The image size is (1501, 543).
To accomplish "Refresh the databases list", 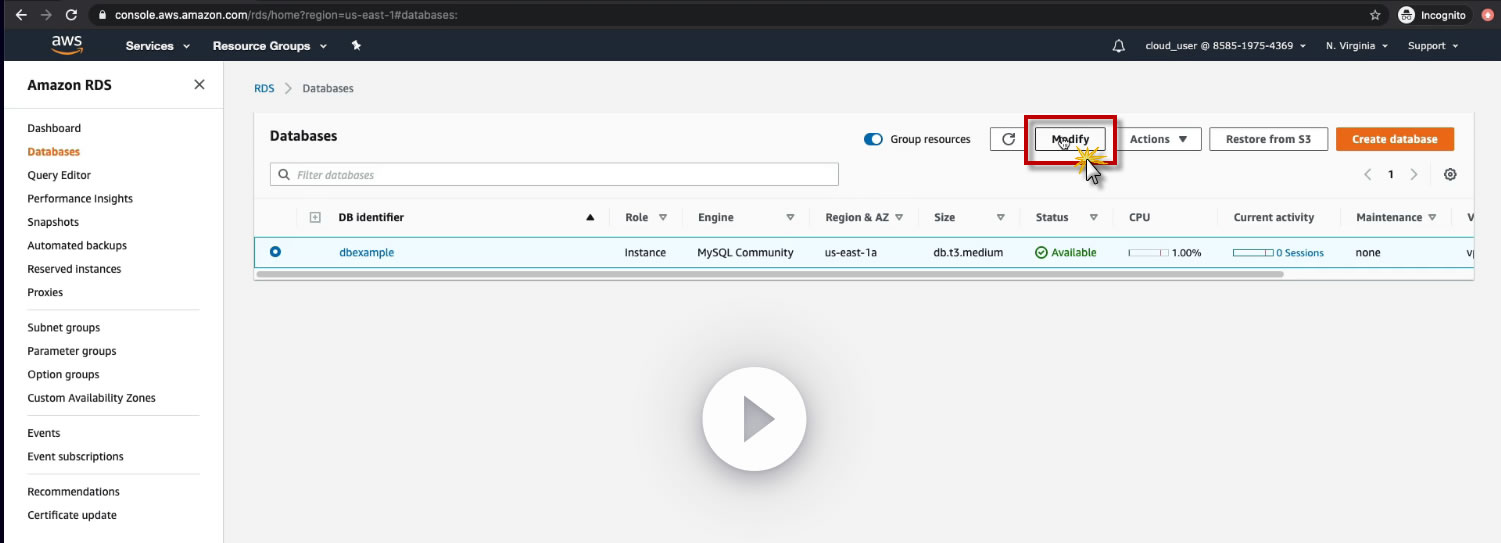I will (1009, 139).
